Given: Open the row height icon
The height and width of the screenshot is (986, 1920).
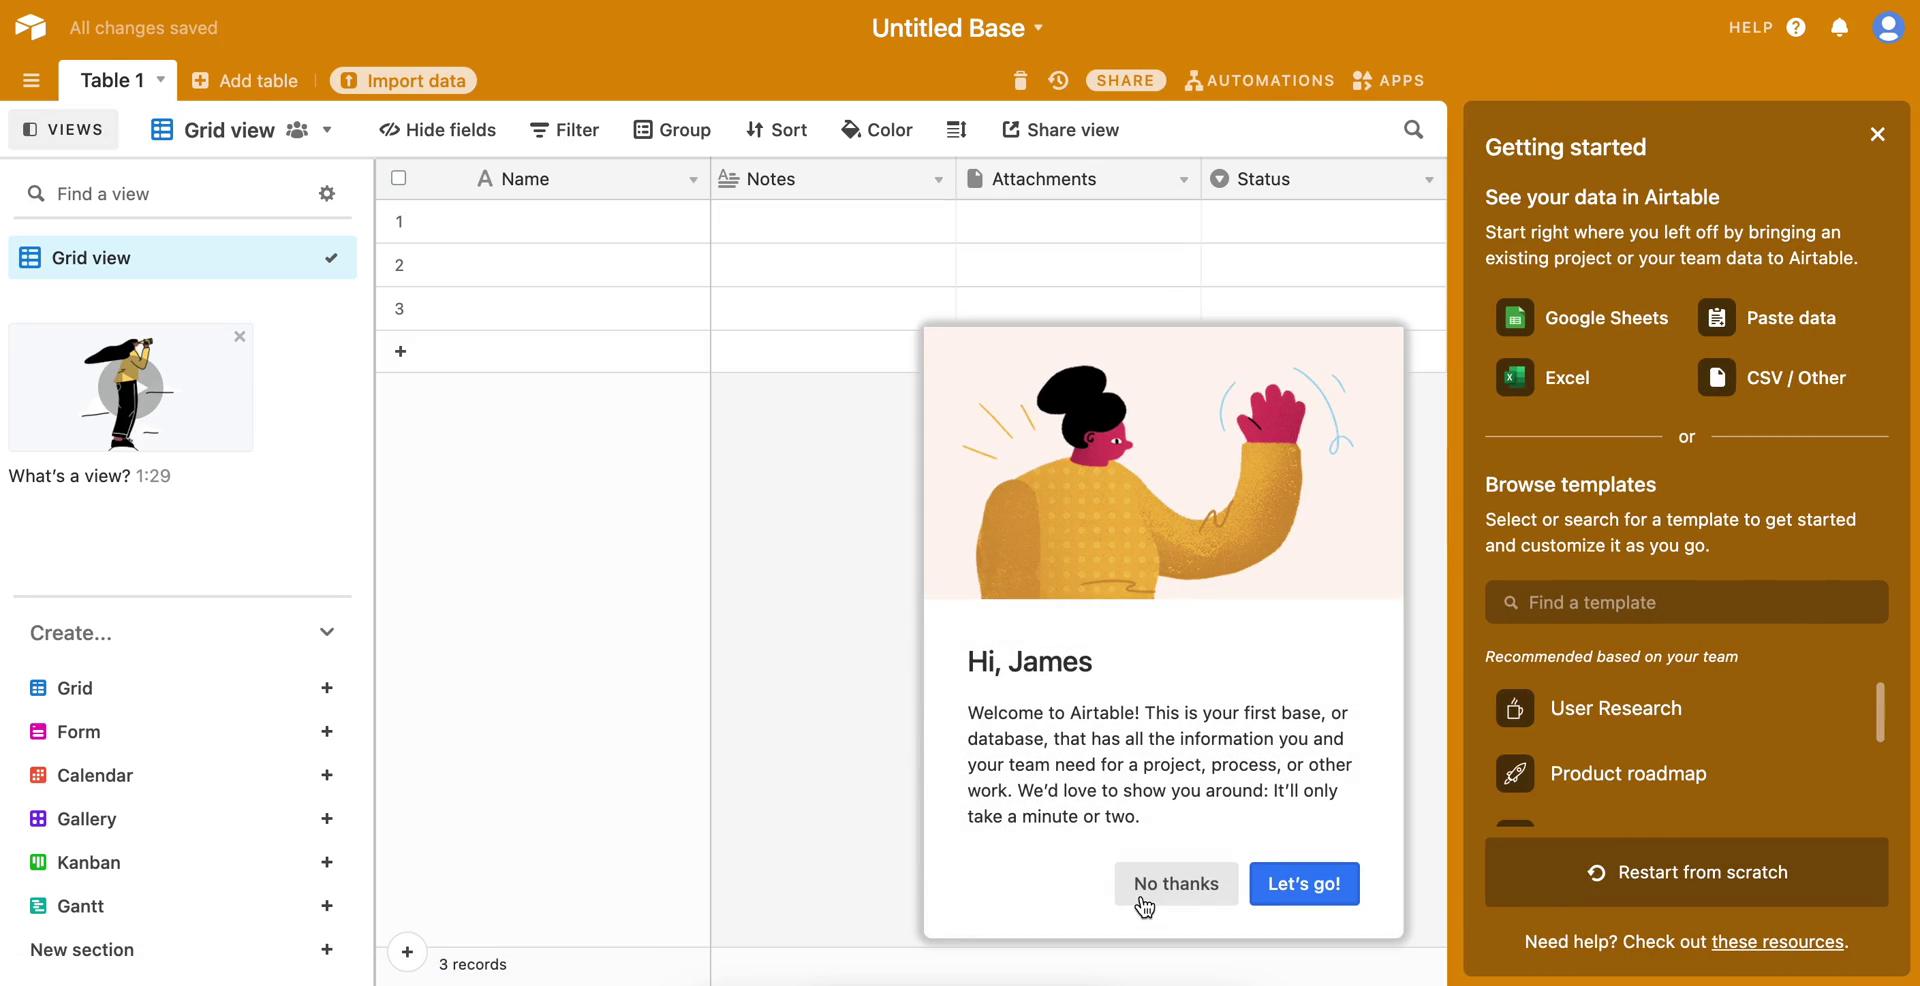Looking at the screenshot, I should (956, 129).
